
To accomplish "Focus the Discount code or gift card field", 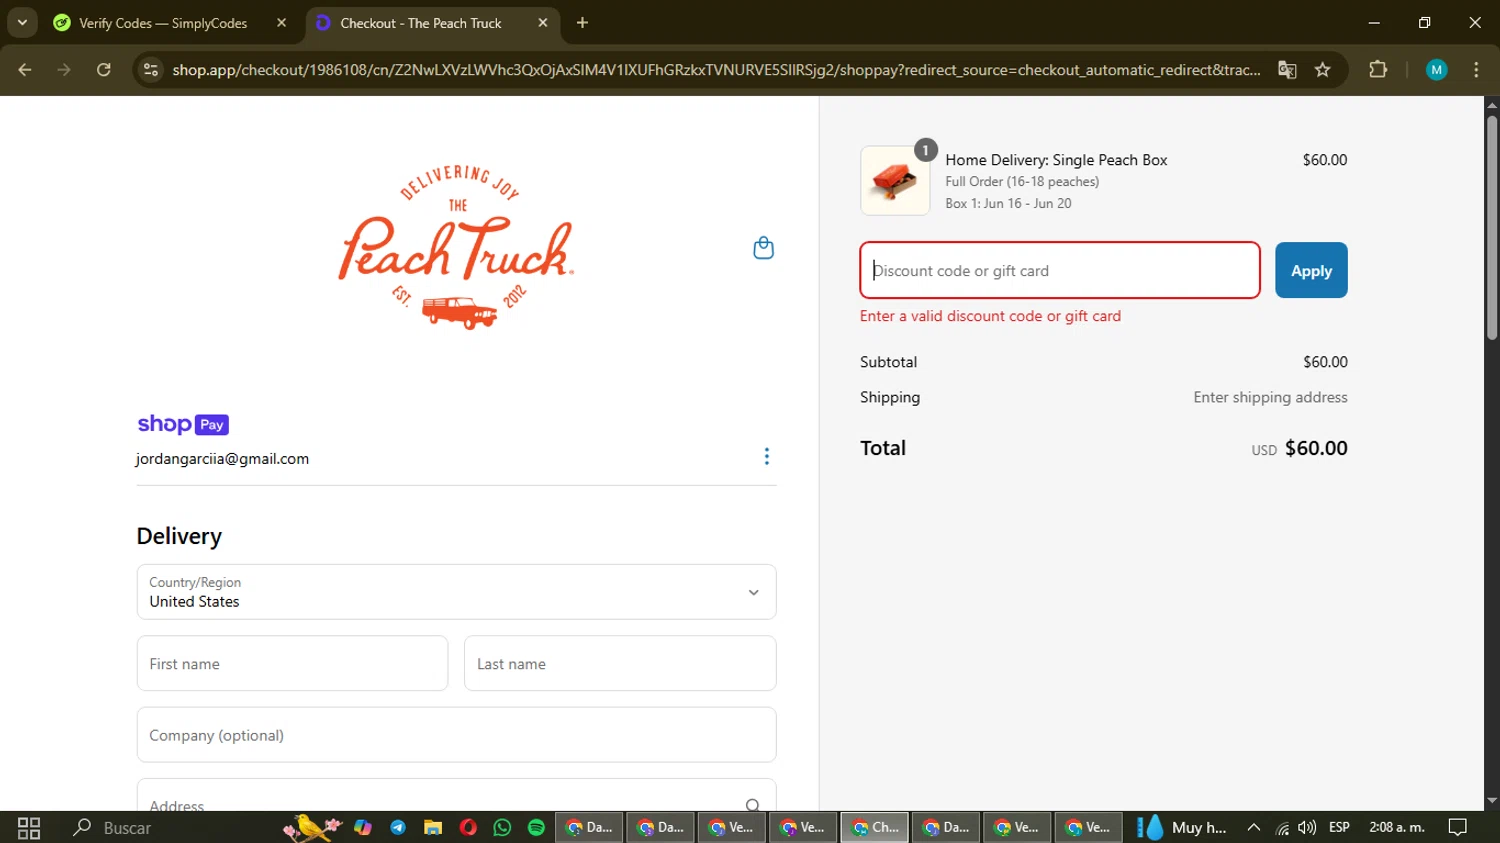I will (1060, 270).
